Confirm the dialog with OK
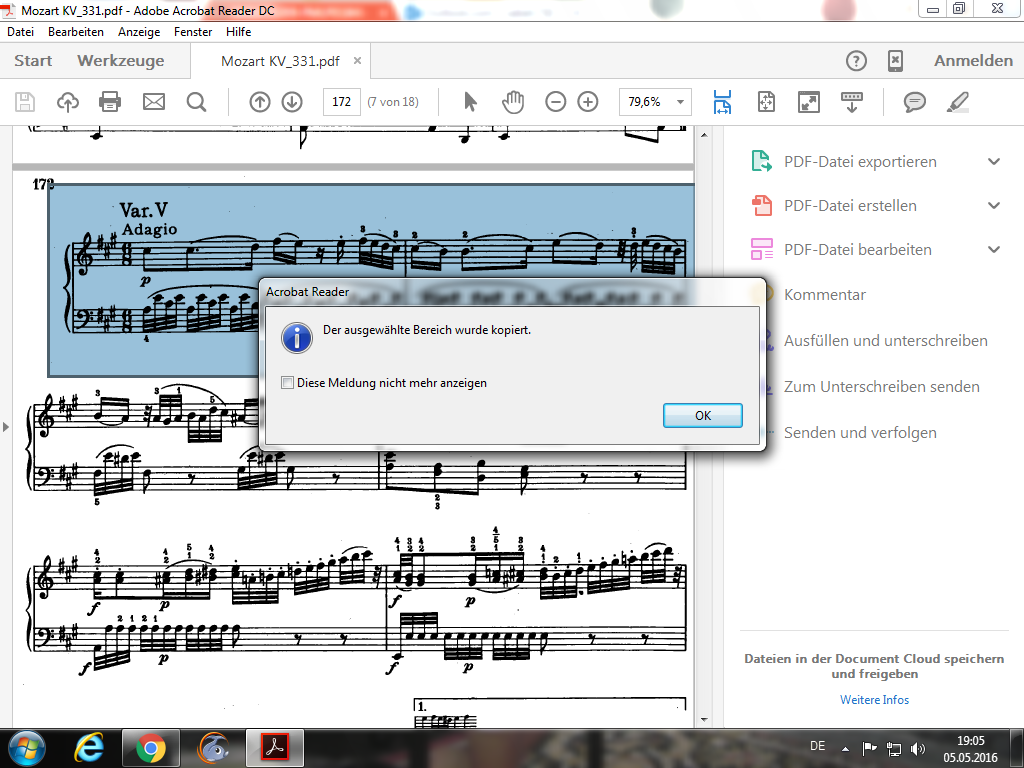Image resolution: width=1024 pixels, height=768 pixels. [703, 415]
